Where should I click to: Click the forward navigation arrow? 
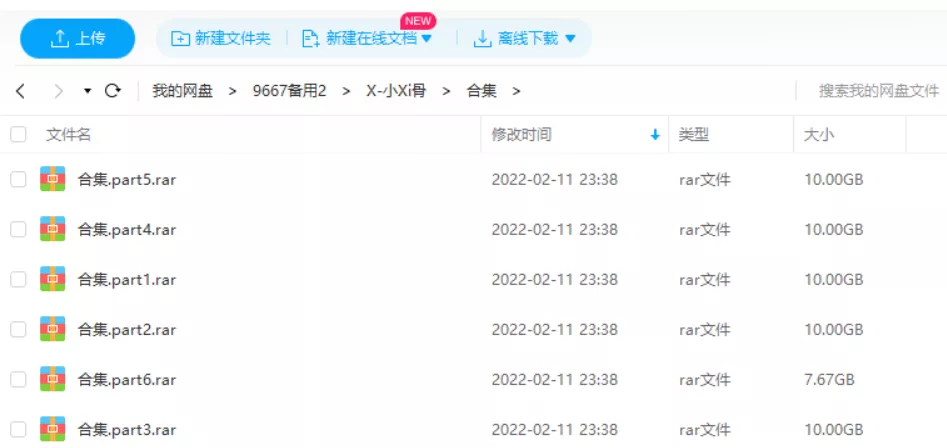tap(58, 91)
